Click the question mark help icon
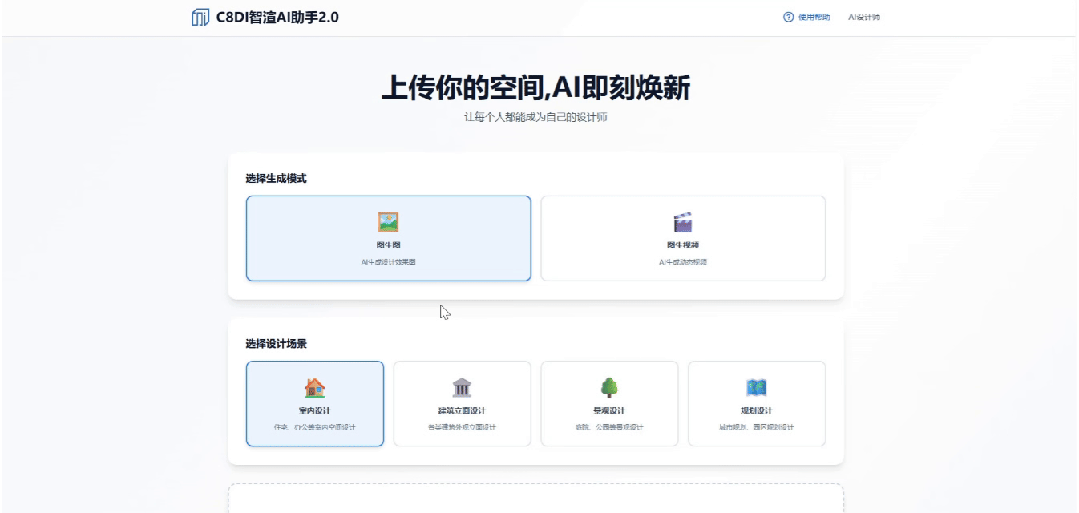 [788, 17]
